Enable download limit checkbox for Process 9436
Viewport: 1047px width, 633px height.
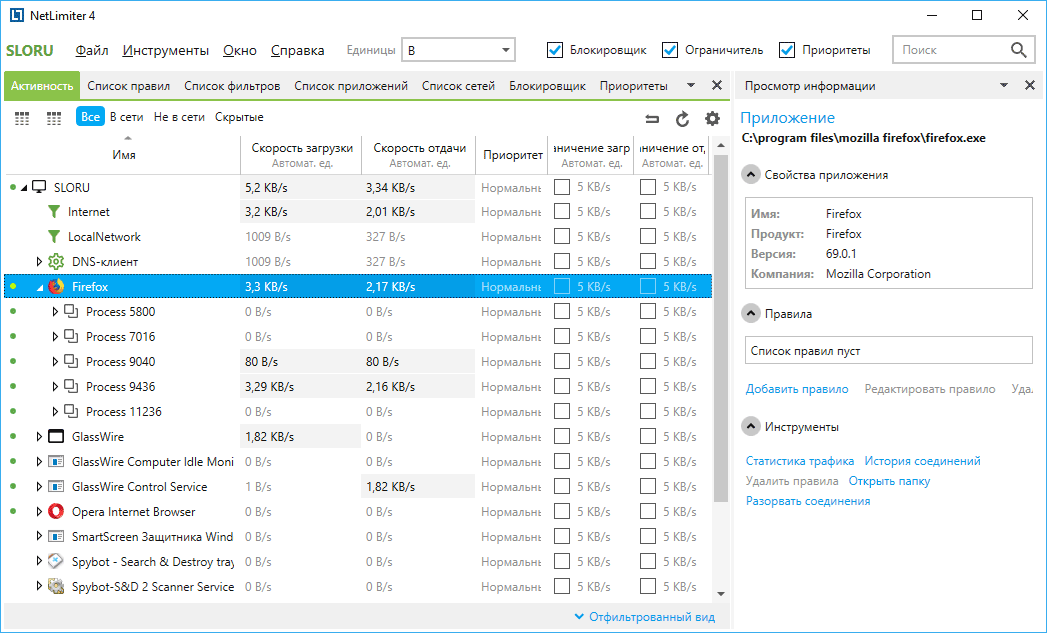562,387
